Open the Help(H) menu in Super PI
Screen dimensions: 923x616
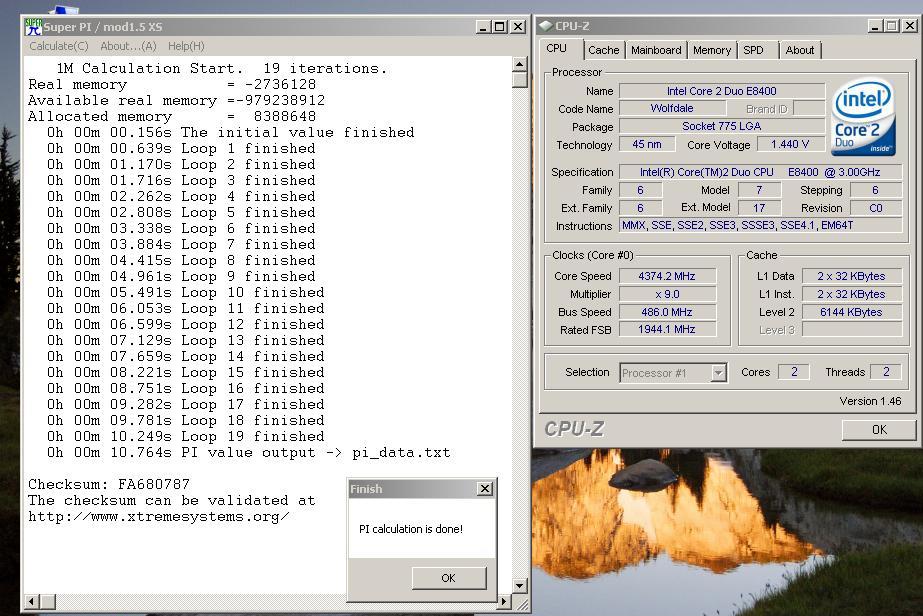click(x=186, y=46)
